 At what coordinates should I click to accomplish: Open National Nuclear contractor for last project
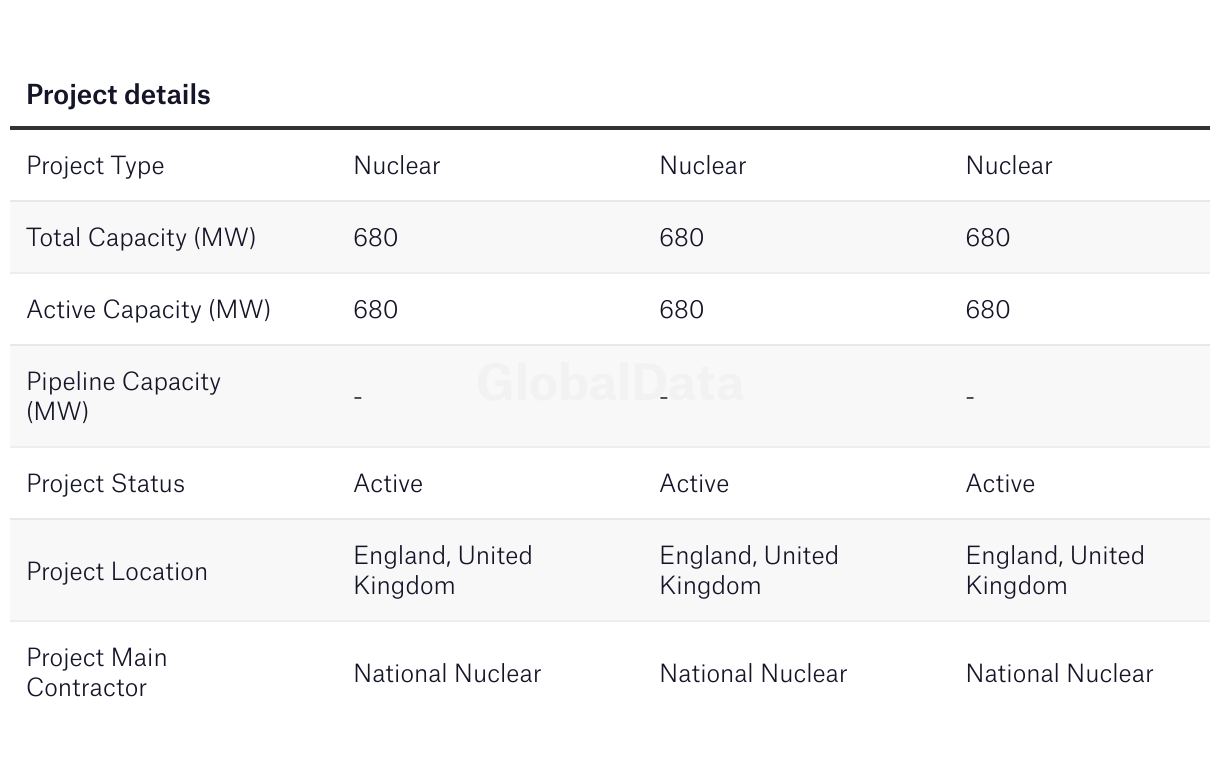(1059, 674)
